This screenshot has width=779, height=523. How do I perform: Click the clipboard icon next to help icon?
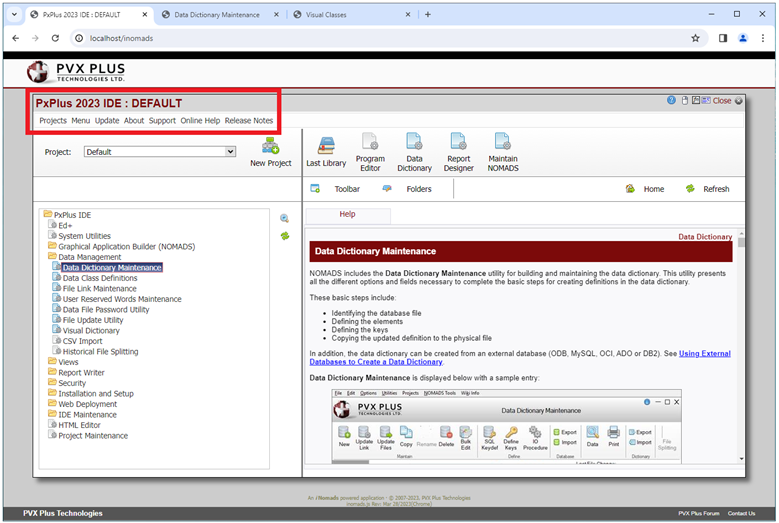click(685, 100)
